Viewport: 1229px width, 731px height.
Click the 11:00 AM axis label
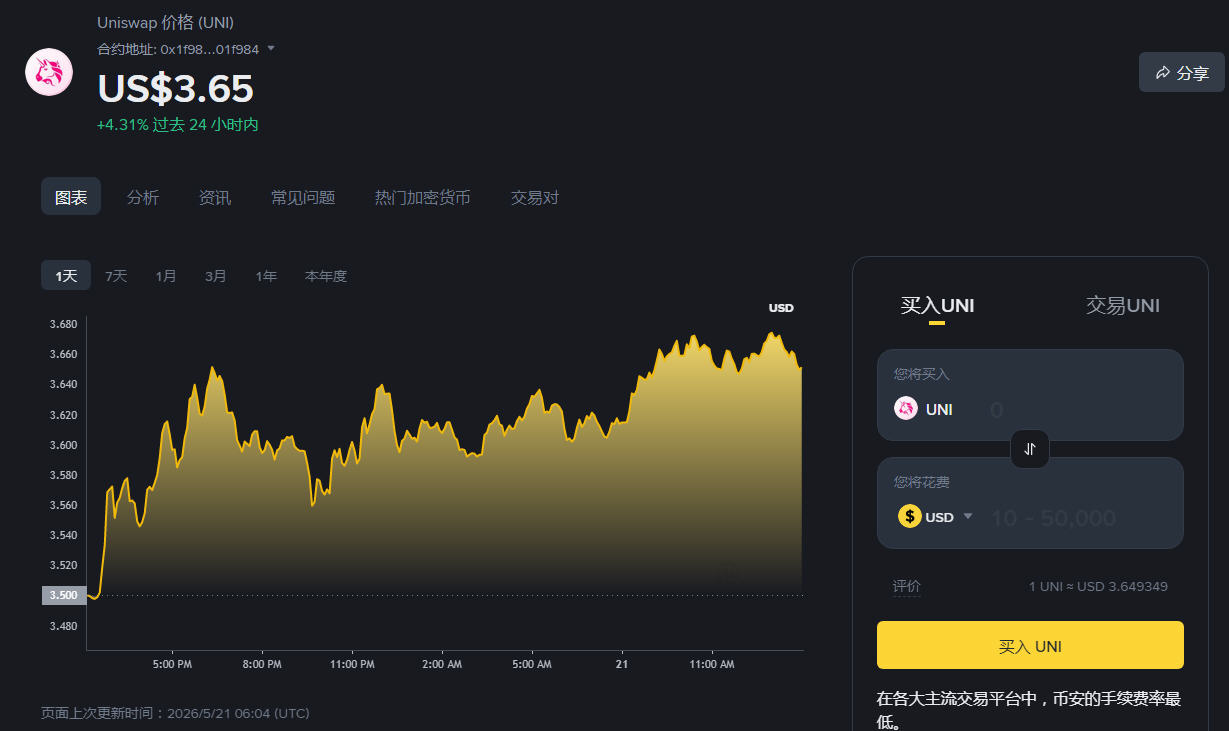pyautogui.click(x=712, y=664)
